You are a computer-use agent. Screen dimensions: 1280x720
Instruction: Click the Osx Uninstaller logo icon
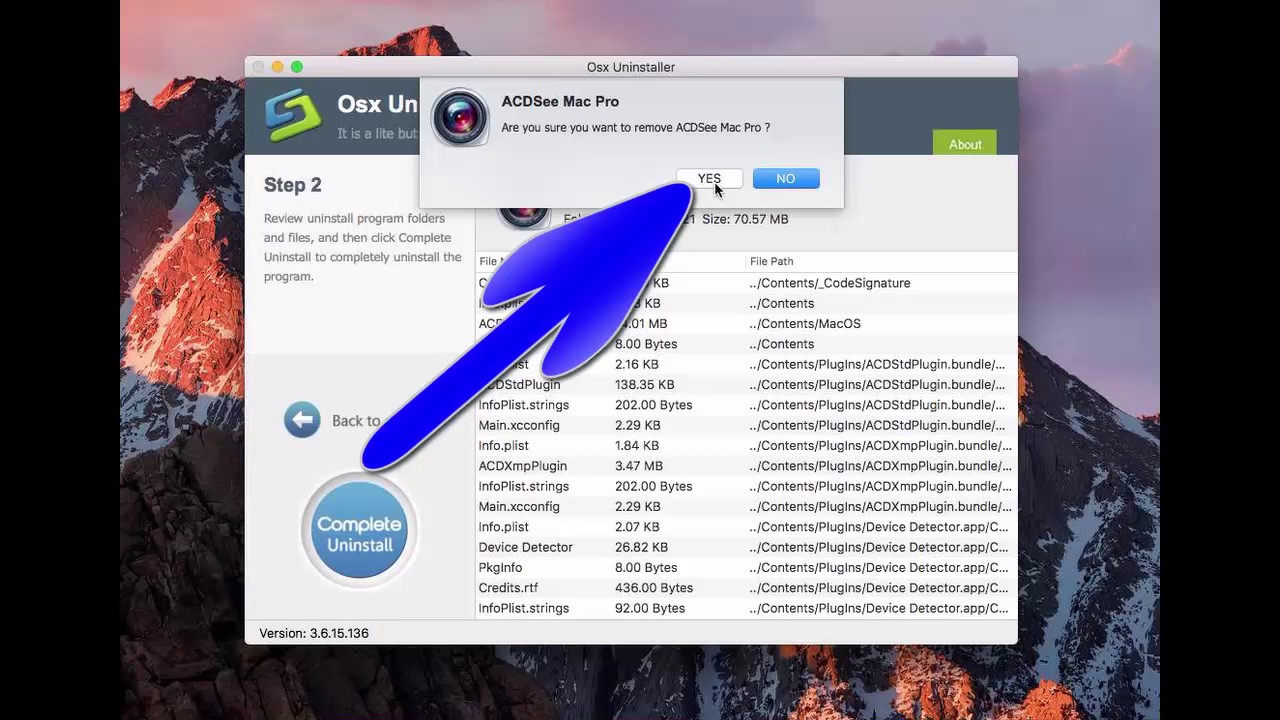pyautogui.click(x=293, y=116)
